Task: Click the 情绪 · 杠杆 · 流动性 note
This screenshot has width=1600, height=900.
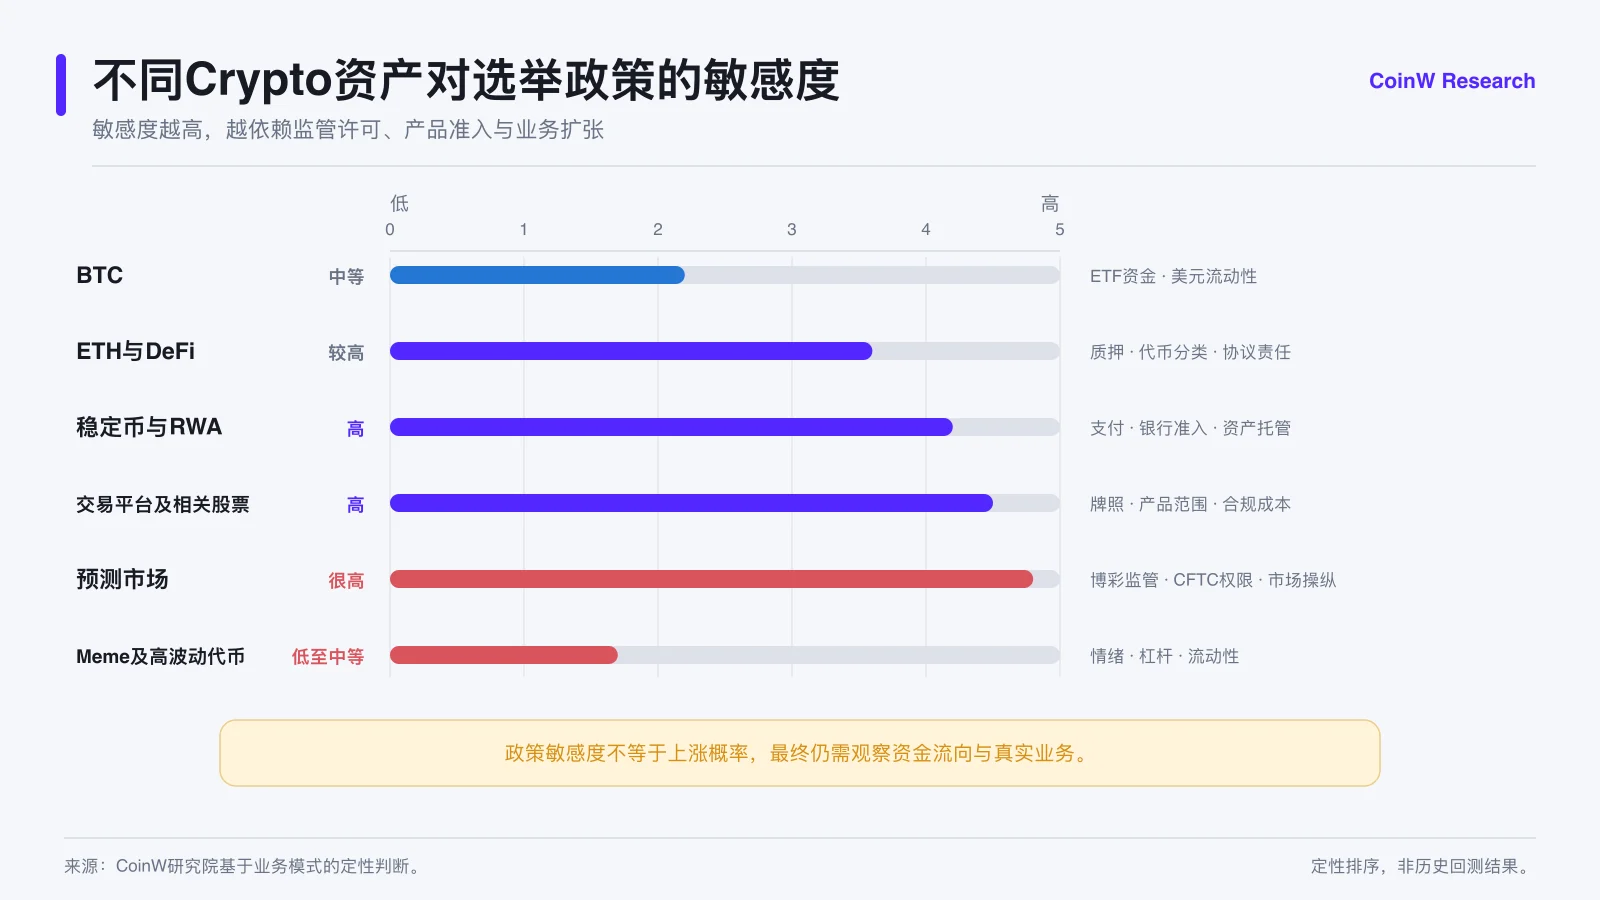Action: (1164, 656)
